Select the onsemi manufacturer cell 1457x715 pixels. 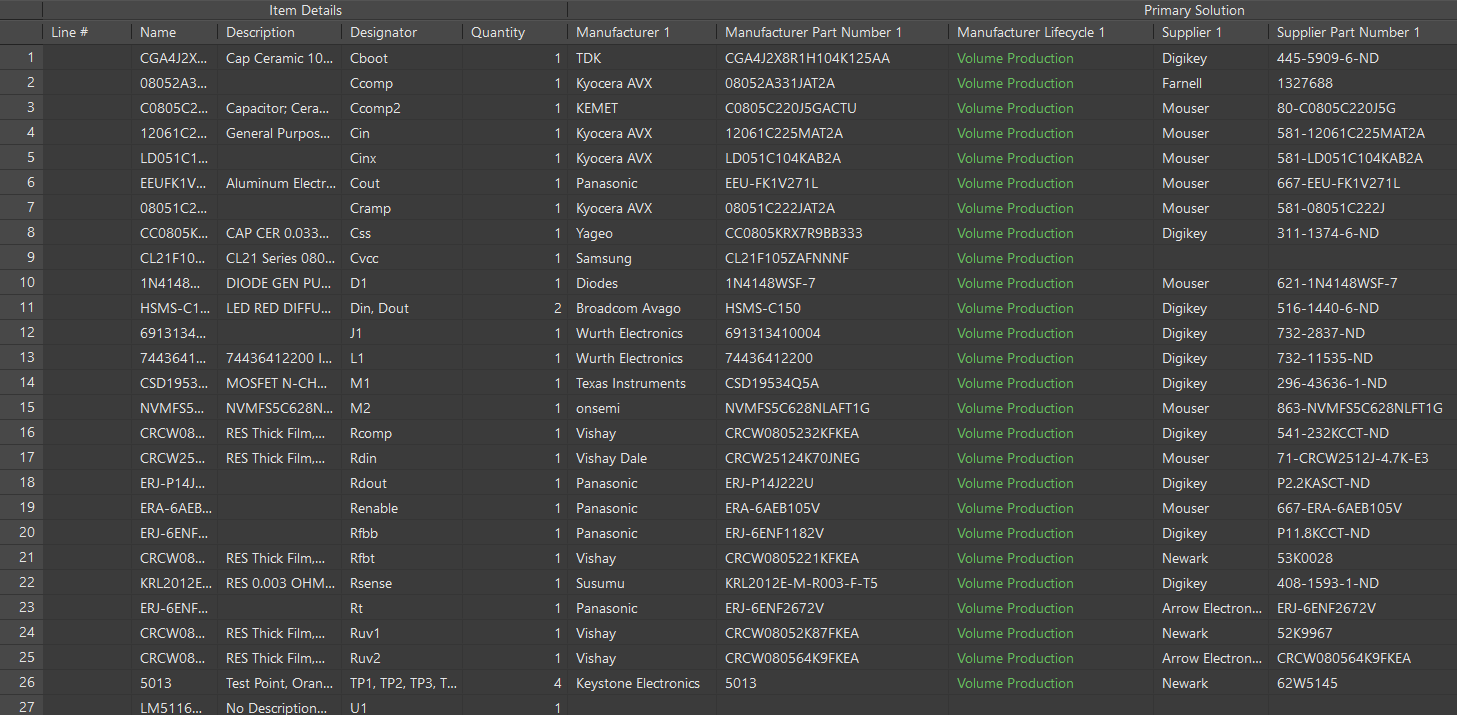pyautogui.click(x=642, y=408)
